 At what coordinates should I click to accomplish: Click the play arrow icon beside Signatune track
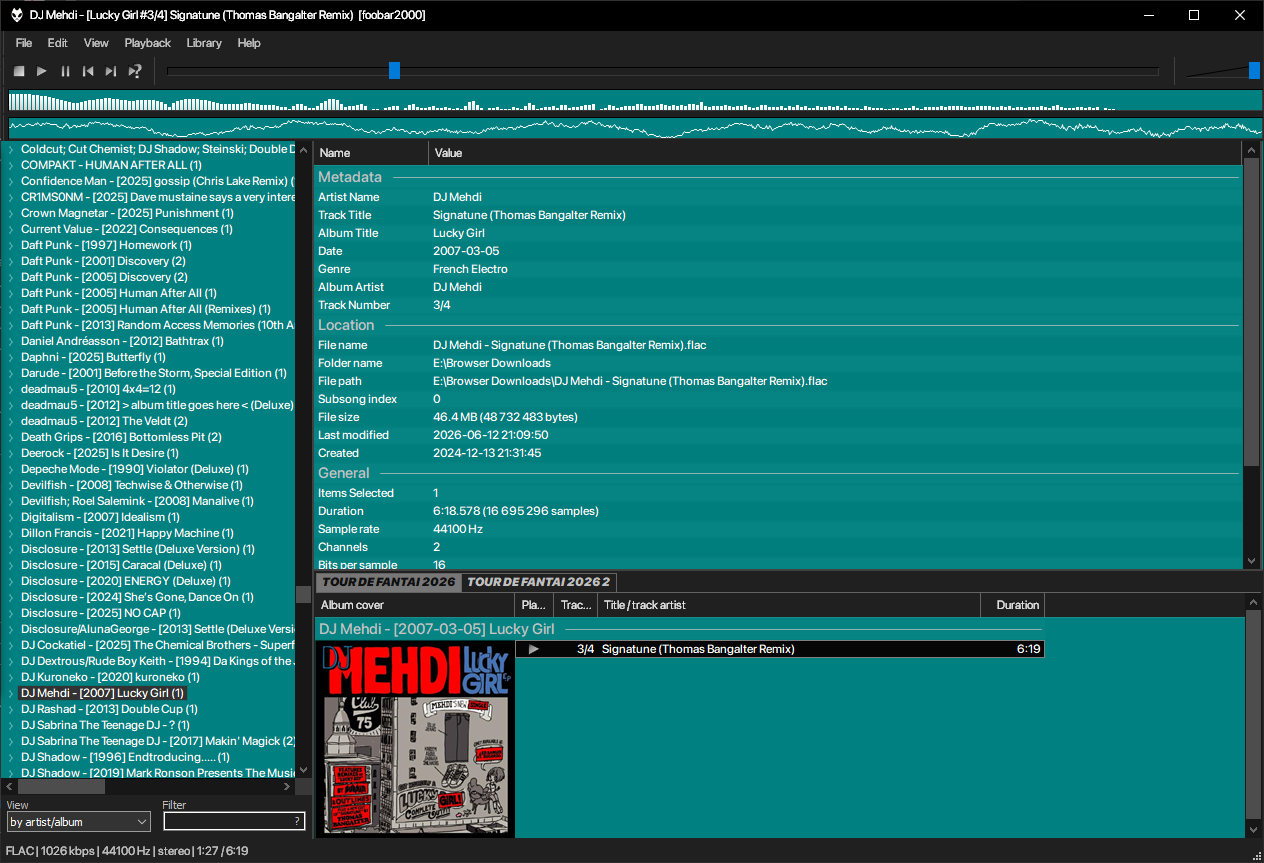point(534,649)
